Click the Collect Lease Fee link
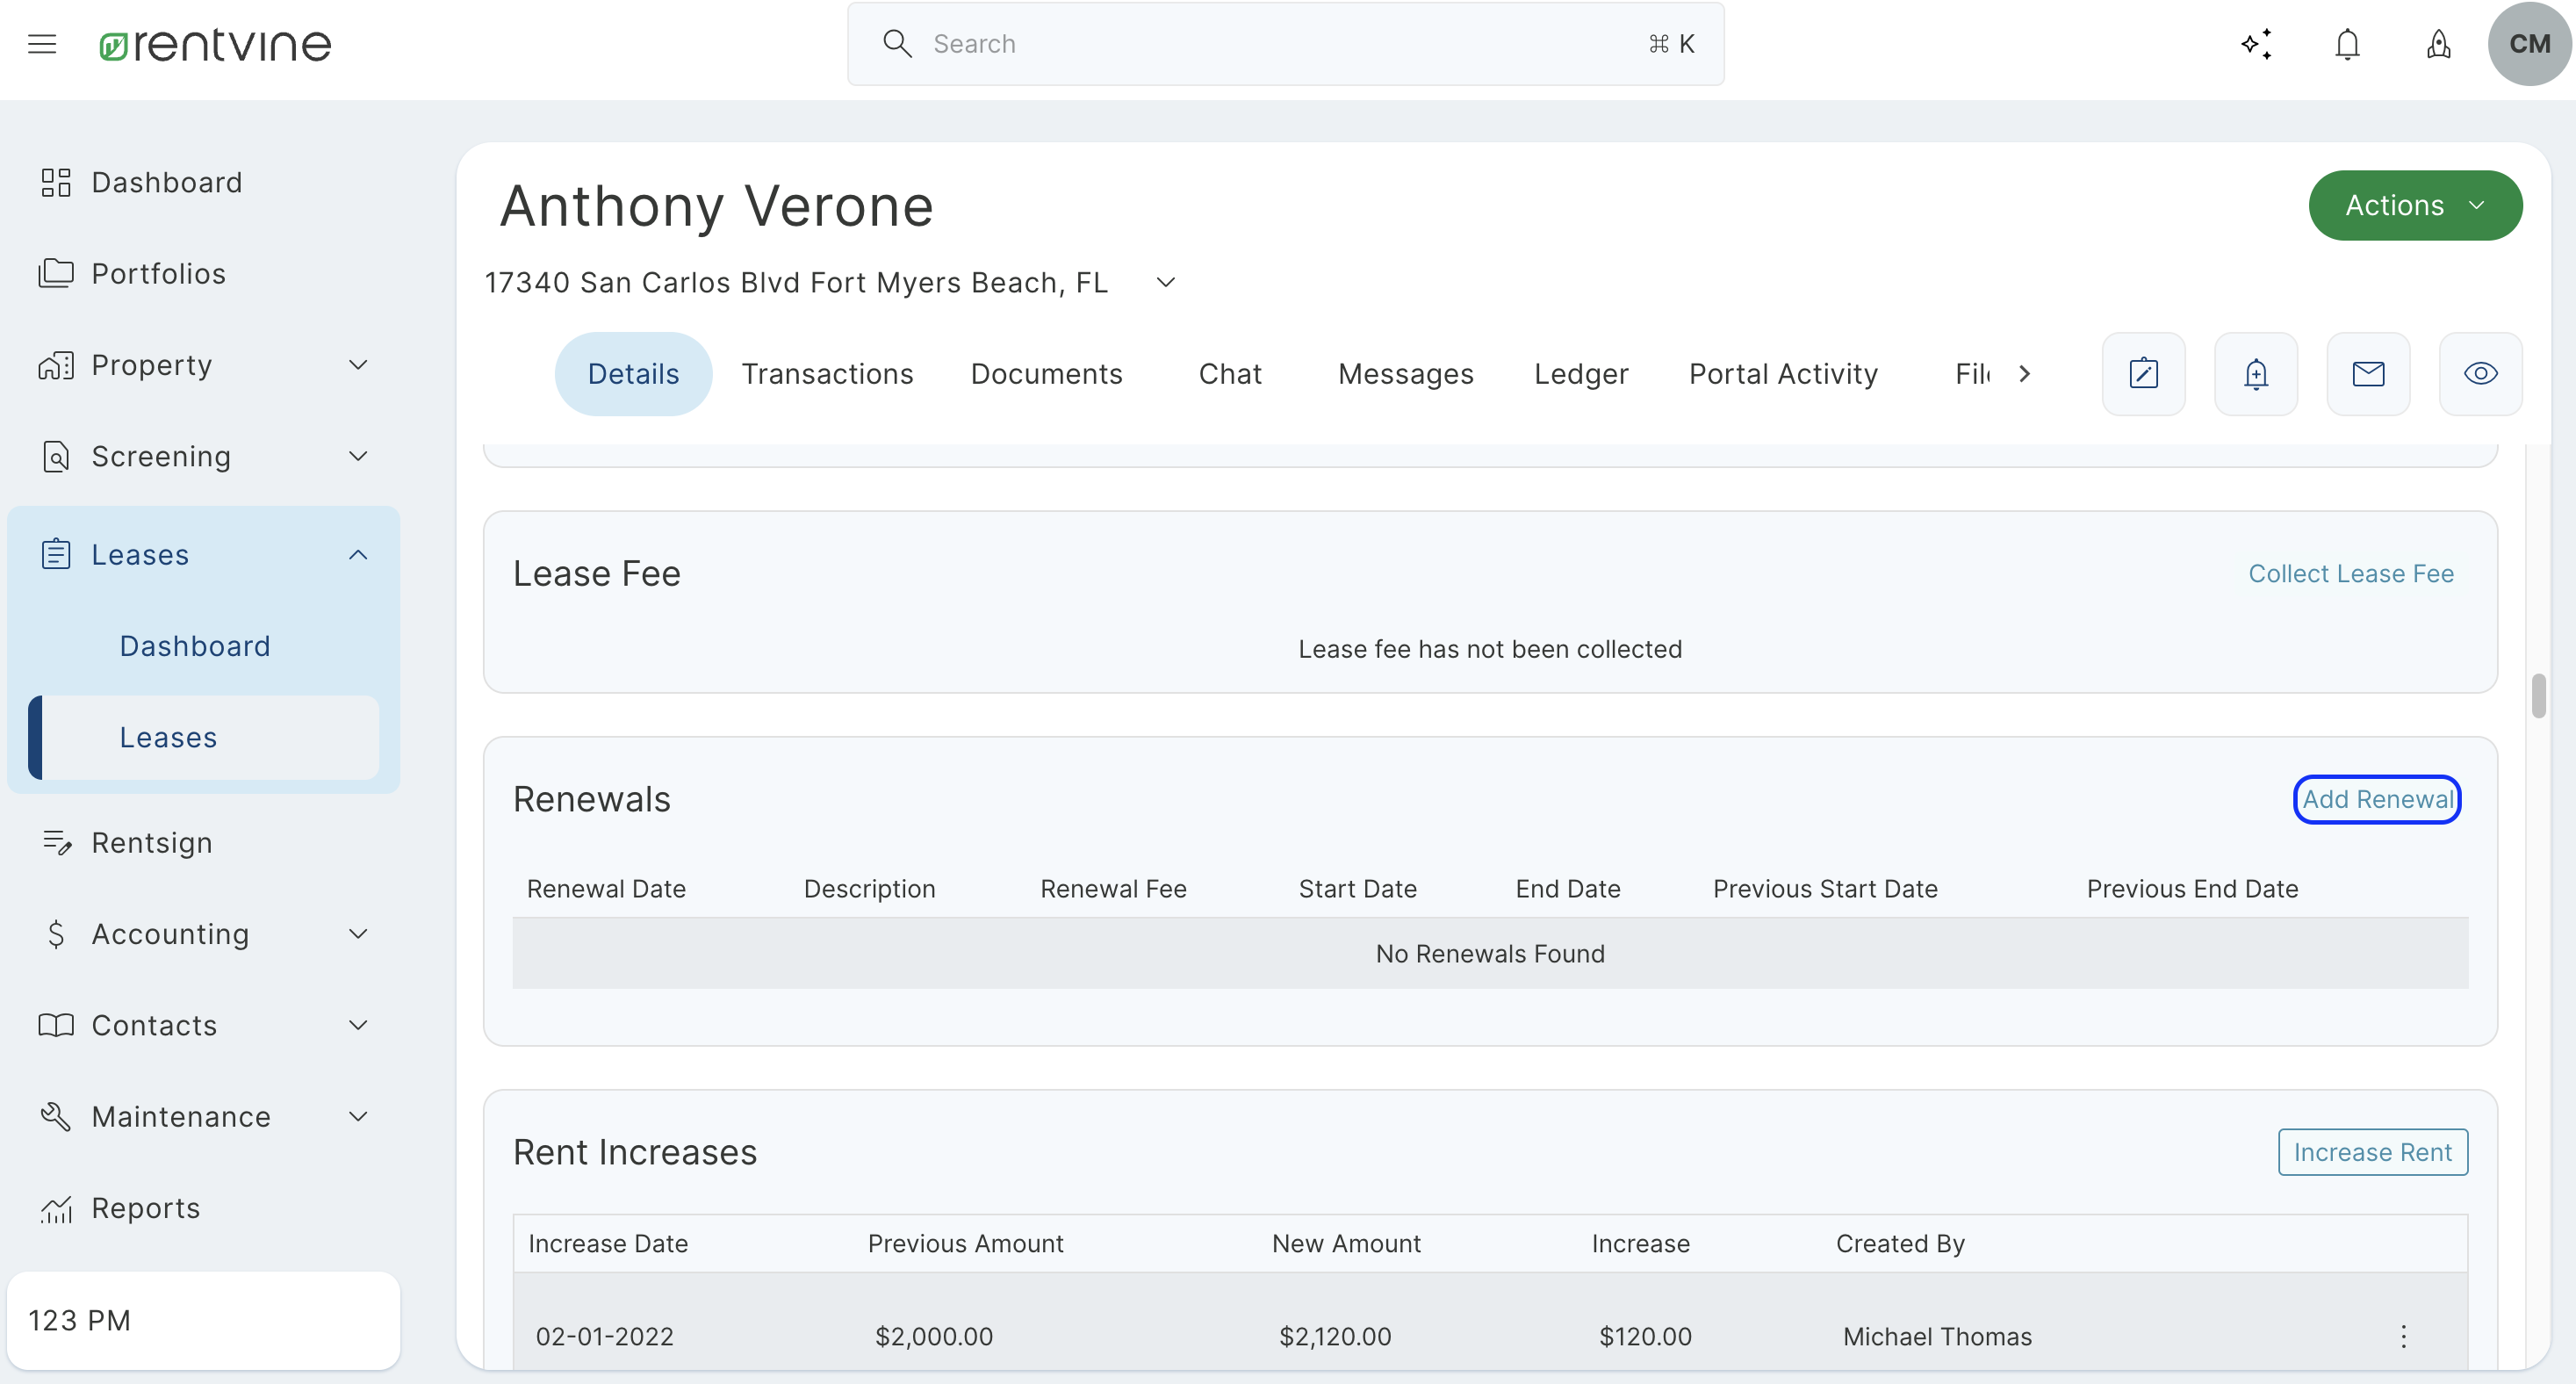The width and height of the screenshot is (2576, 1384). point(2351,573)
